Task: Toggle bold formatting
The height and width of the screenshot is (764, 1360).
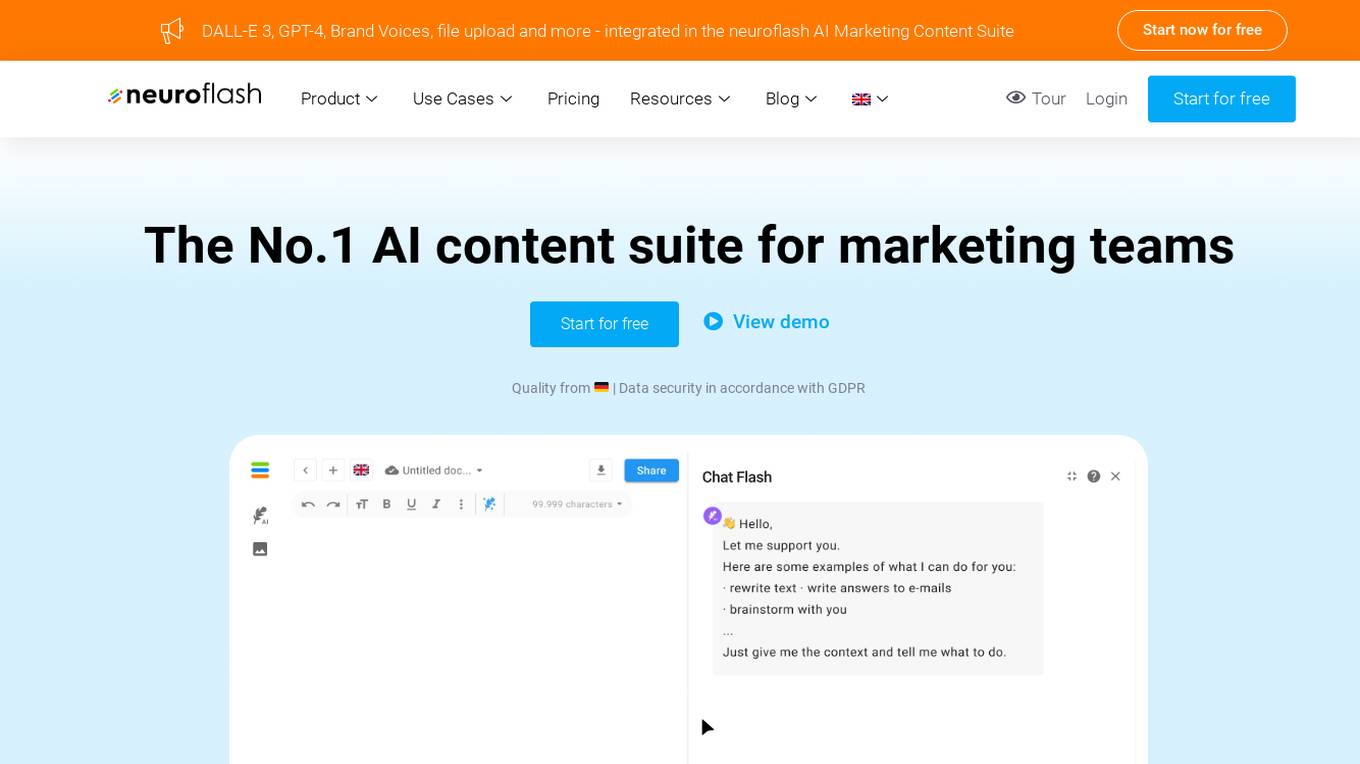Action: (387, 504)
